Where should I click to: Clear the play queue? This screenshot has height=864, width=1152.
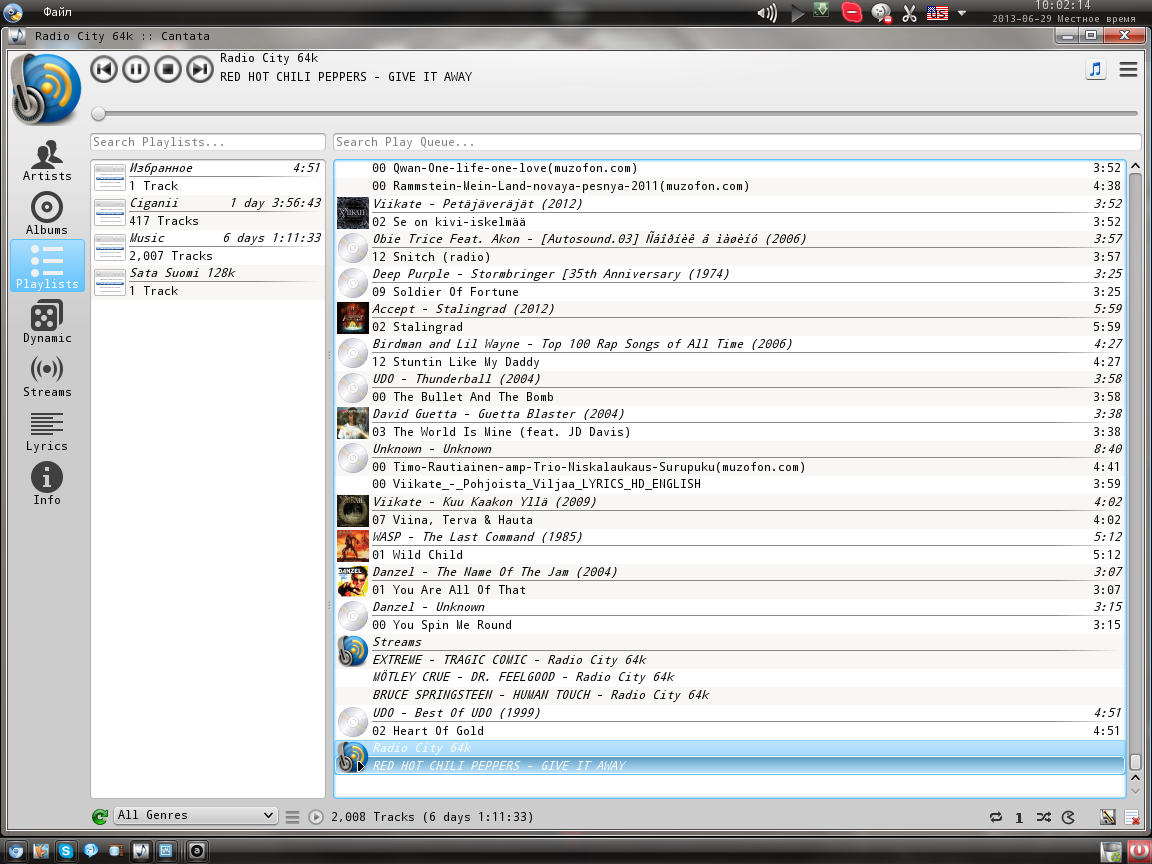point(1132,817)
